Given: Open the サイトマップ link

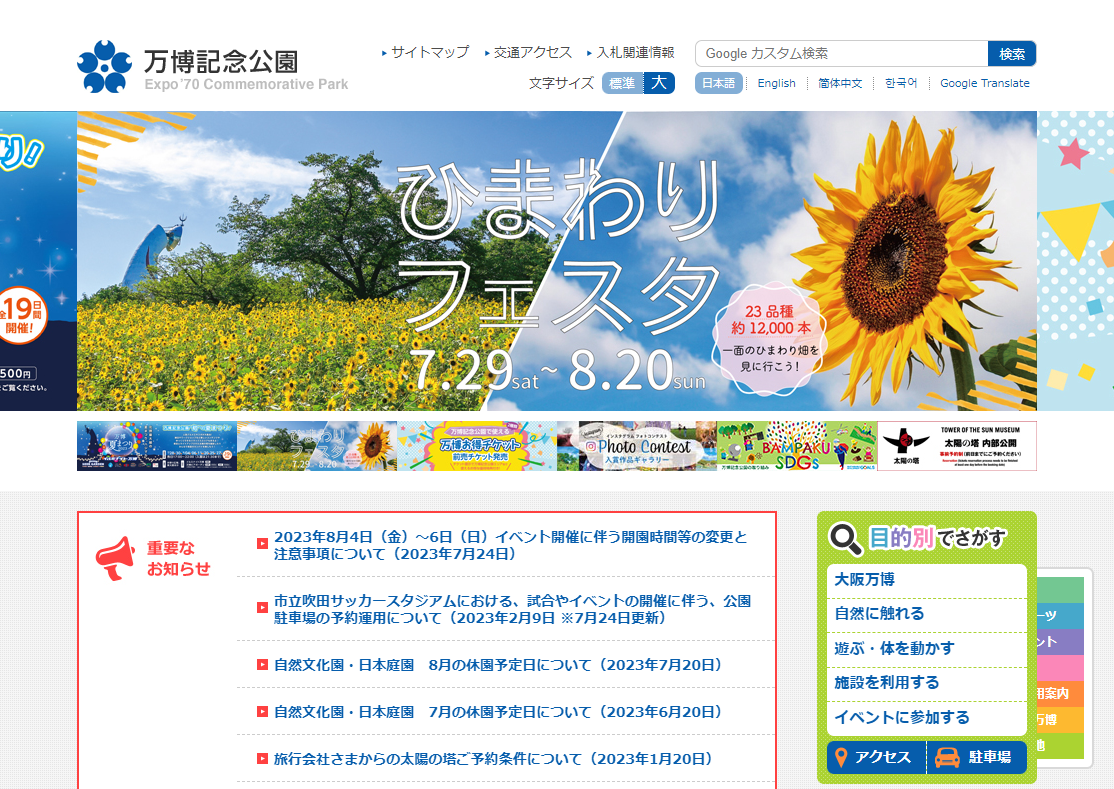Looking at the screenshot, I should click(429, 52).
